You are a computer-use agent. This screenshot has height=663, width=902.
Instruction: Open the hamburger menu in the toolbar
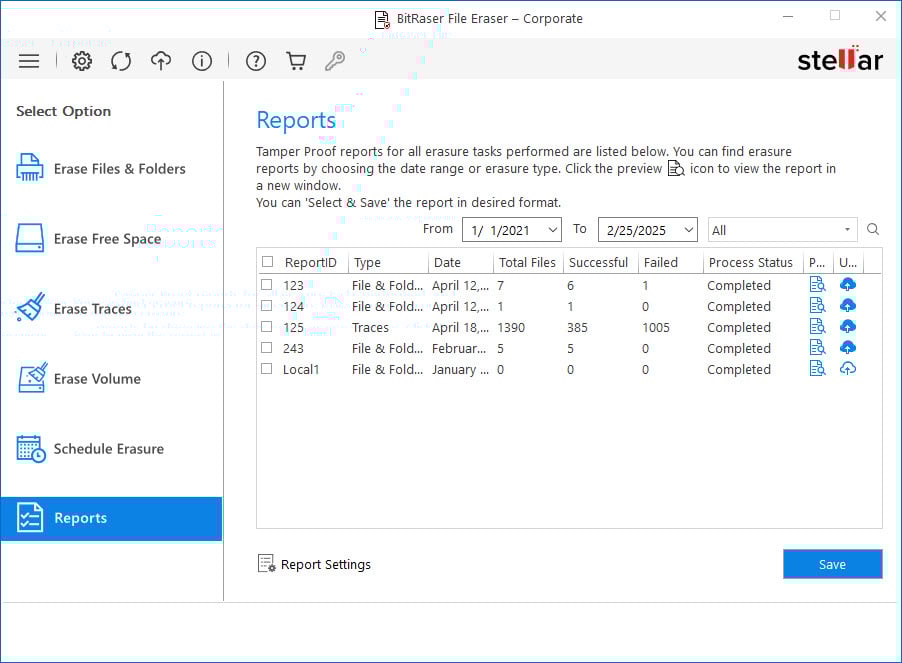pyautogui.click(x=29, y=61)
